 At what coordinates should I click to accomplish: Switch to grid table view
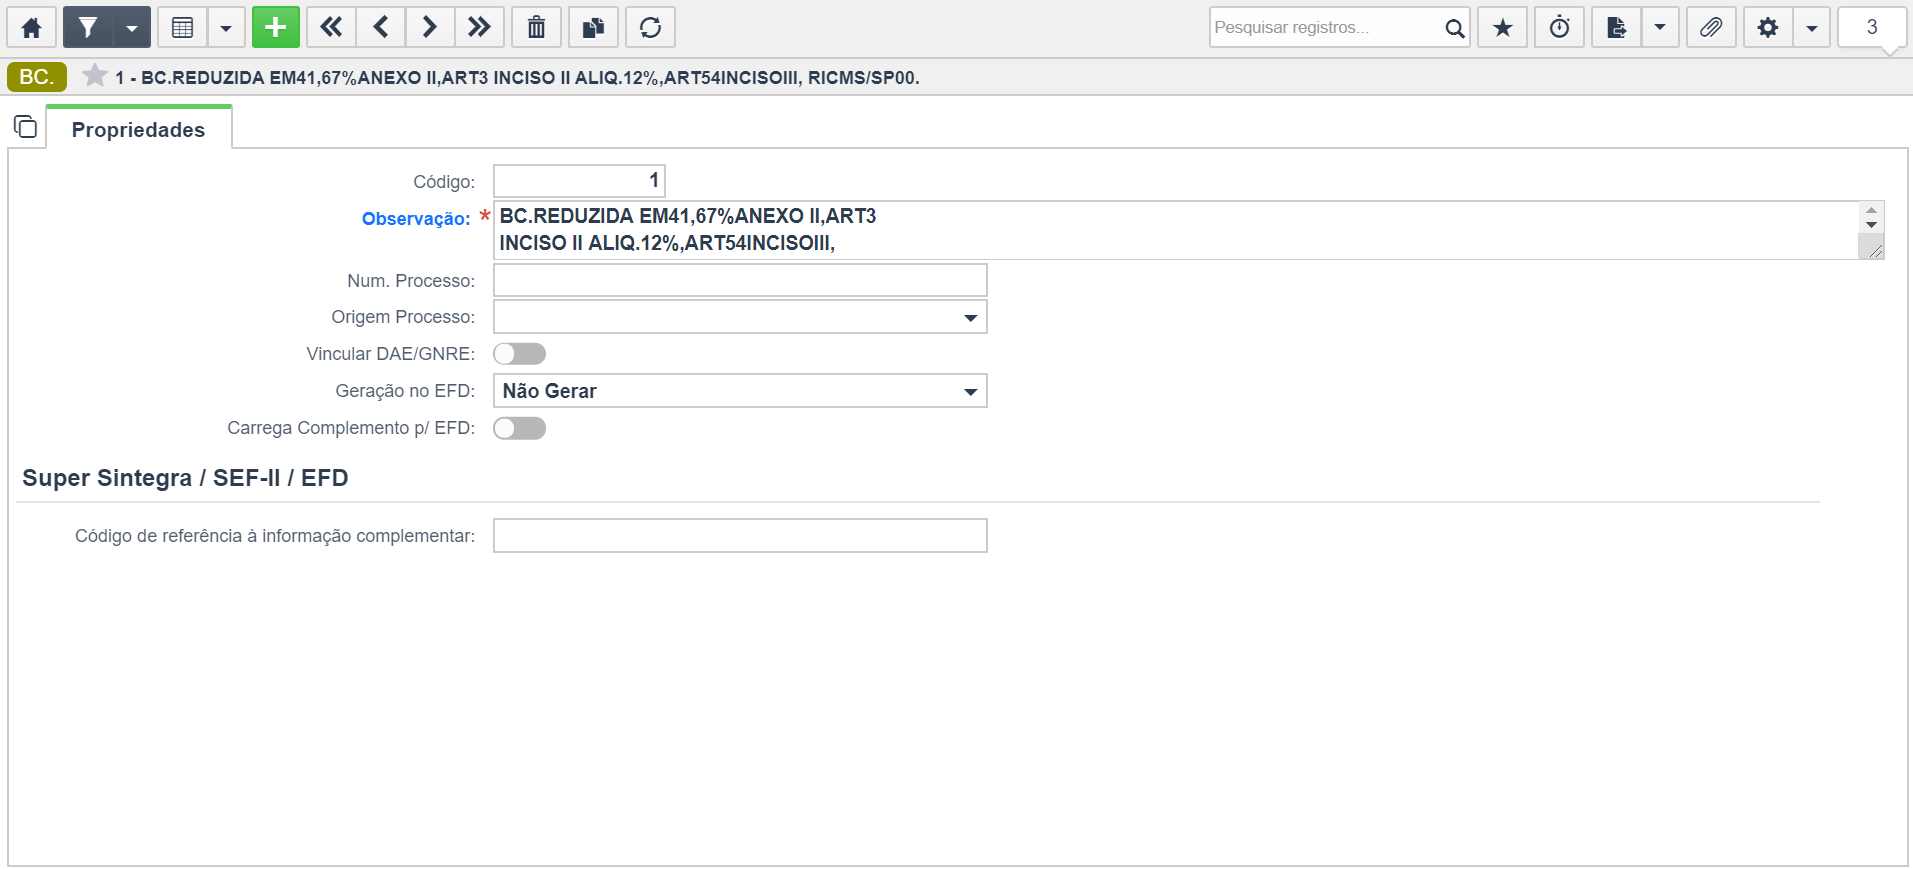point(182,27)
